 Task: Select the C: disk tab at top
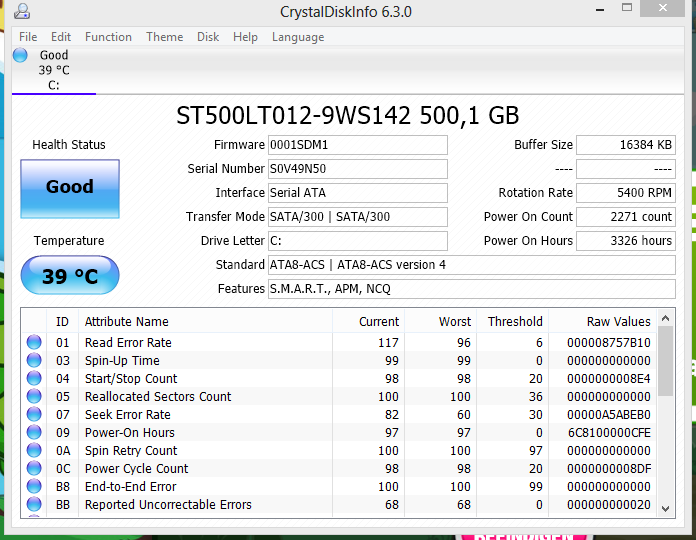[x=54, y=70]
